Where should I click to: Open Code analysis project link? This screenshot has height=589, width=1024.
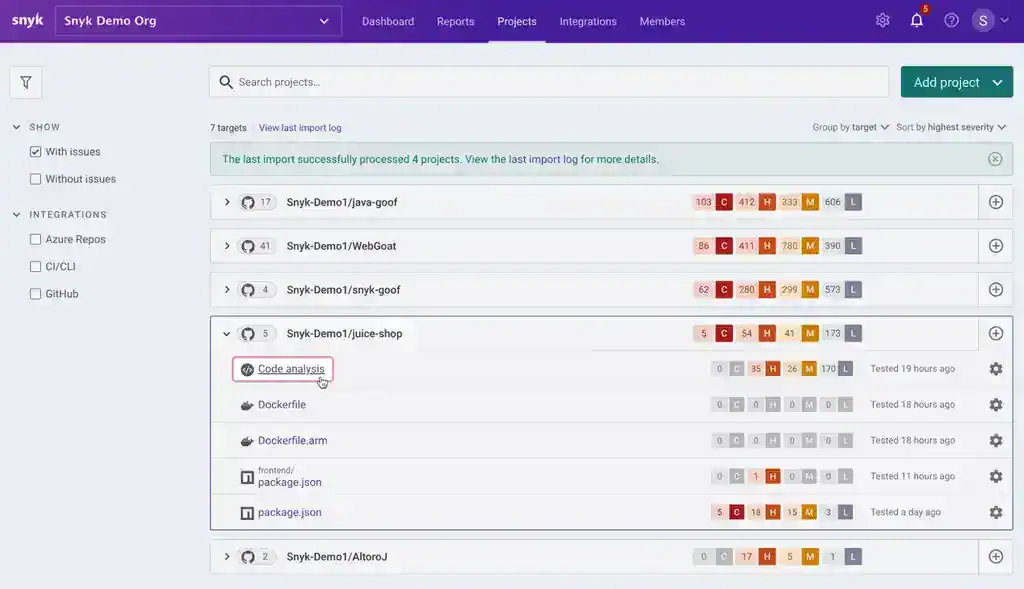pyautogui.click(x=291, y=369)
